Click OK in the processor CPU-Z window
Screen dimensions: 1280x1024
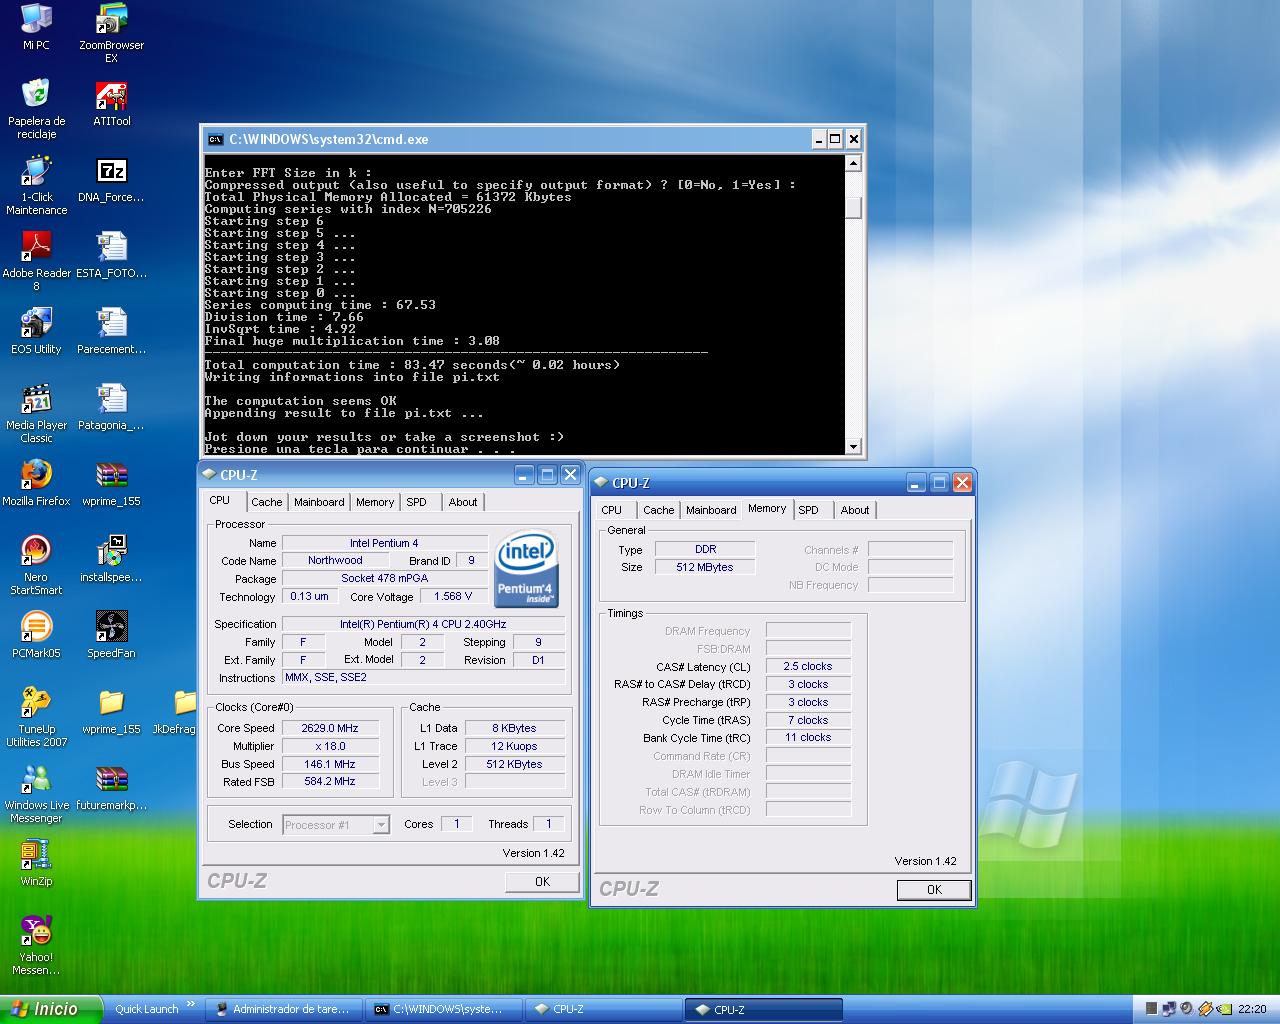click(x=542, y=881)
